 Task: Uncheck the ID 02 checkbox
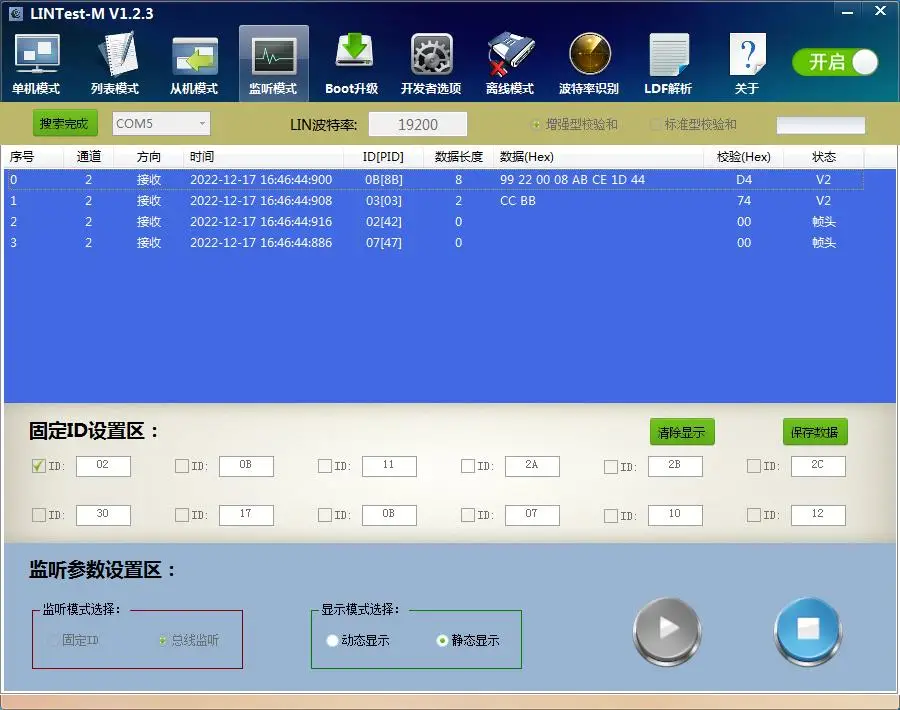(39, 466)
